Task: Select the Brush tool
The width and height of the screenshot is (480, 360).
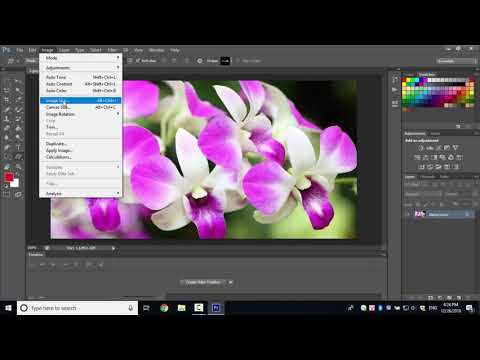Action: click(18, 109)
